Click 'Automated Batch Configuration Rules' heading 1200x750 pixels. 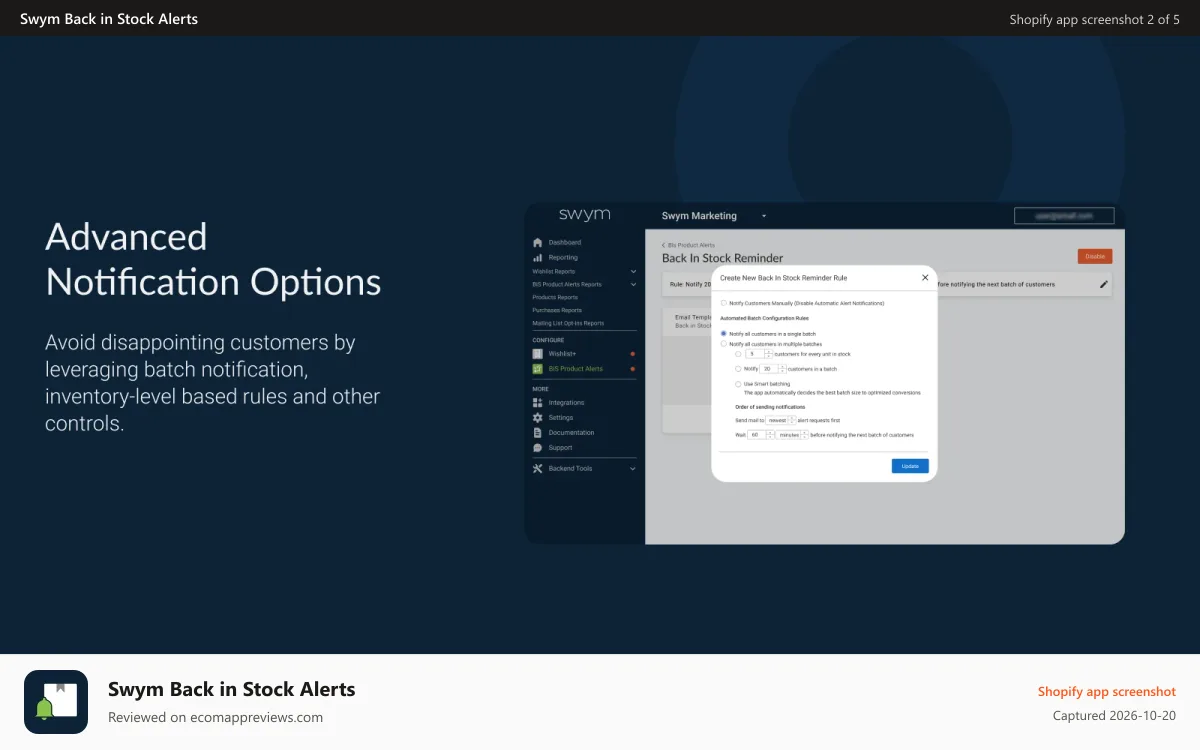764,318
